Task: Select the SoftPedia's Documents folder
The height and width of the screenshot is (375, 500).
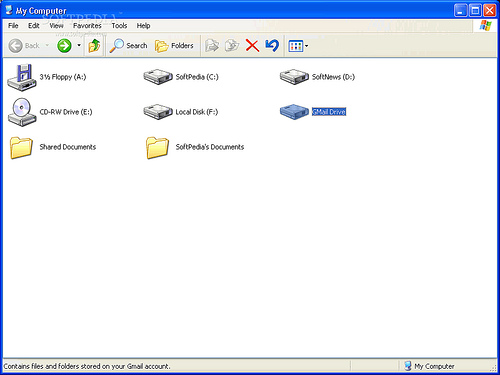Action: [157, 147]
